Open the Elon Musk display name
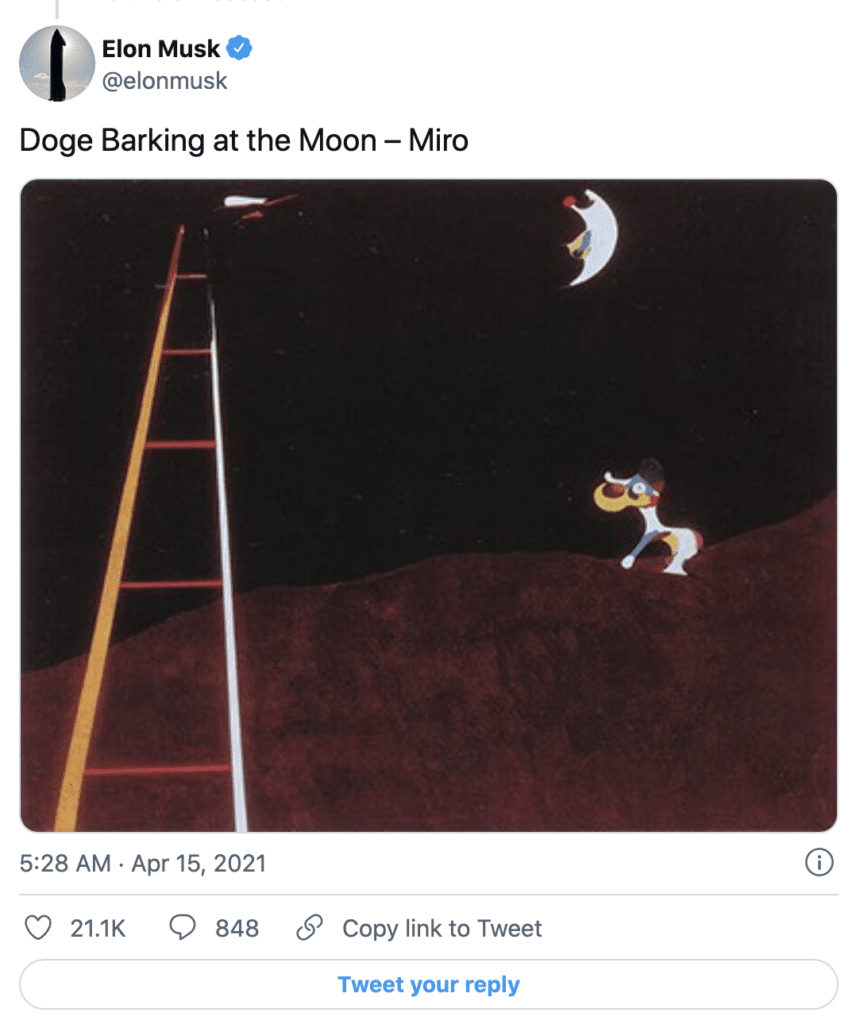The image size is (856, 1024). click(161, 49)
